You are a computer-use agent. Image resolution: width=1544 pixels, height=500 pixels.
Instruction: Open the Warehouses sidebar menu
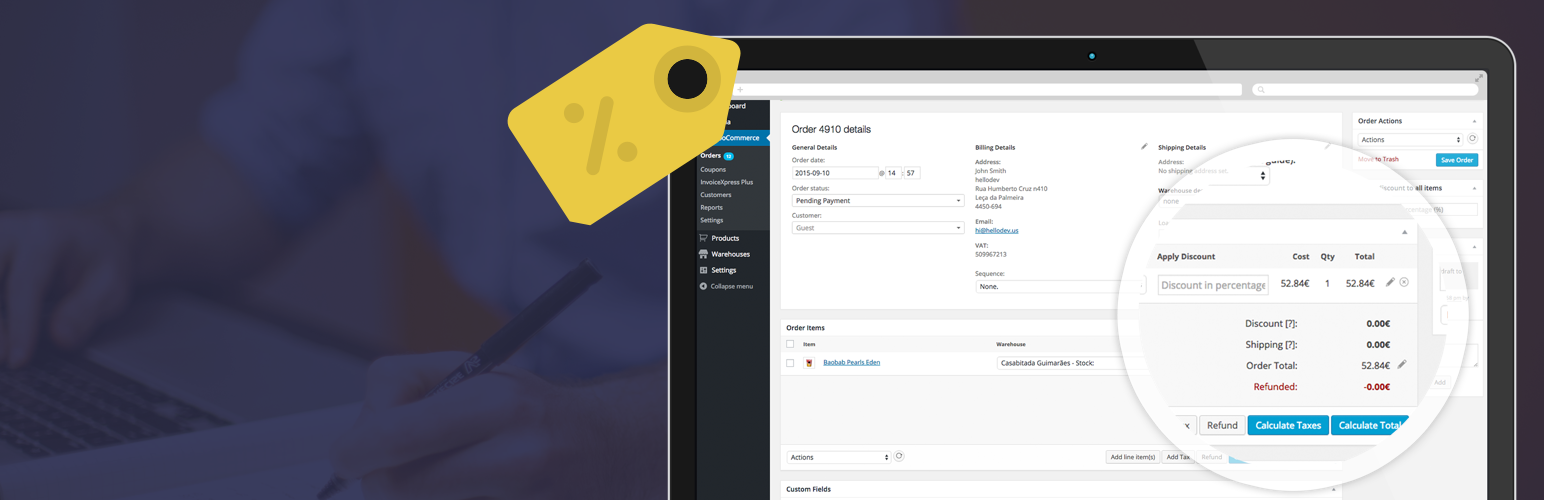coord(732,254)
